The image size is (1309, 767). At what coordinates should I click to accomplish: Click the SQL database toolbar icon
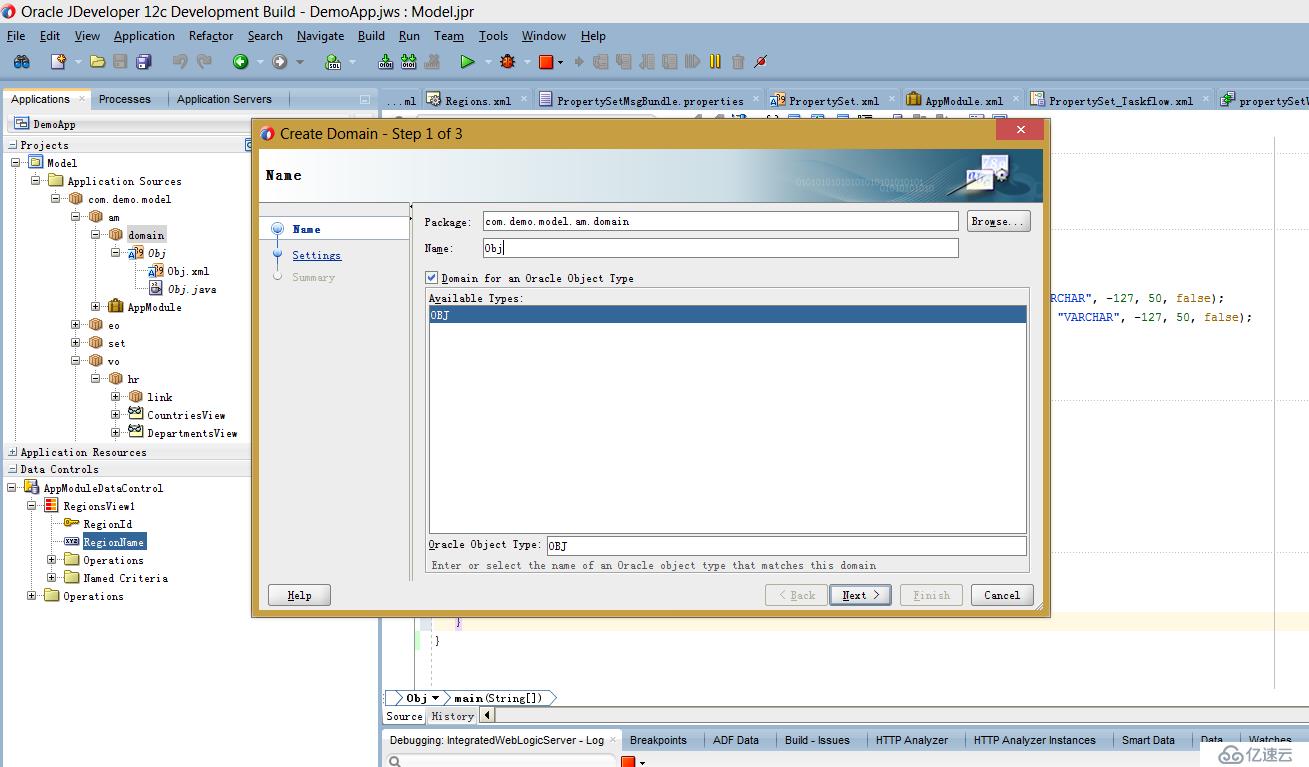click(333, 62)
